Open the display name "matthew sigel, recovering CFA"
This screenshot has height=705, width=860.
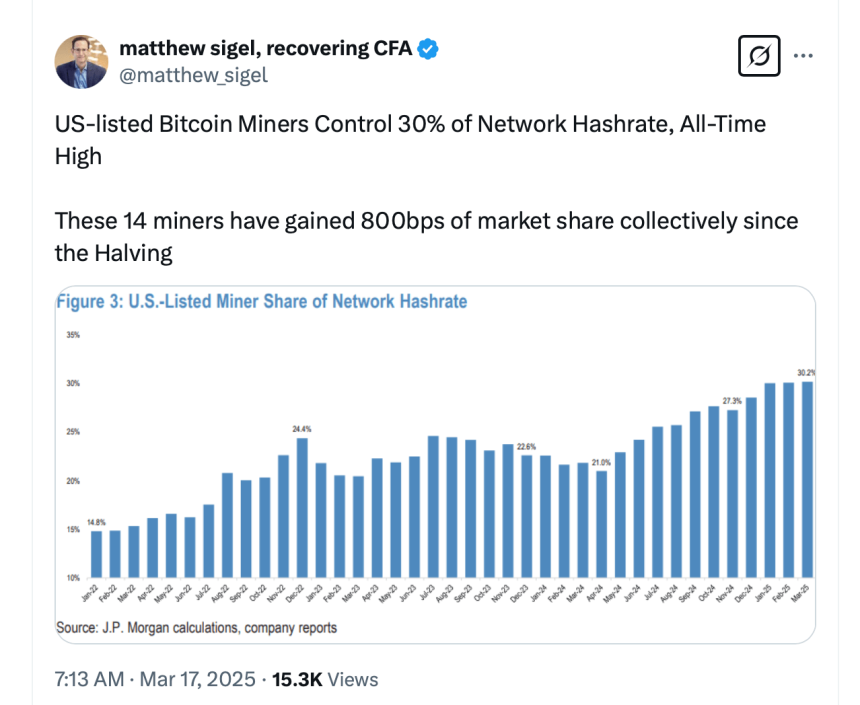coord(265,48)
